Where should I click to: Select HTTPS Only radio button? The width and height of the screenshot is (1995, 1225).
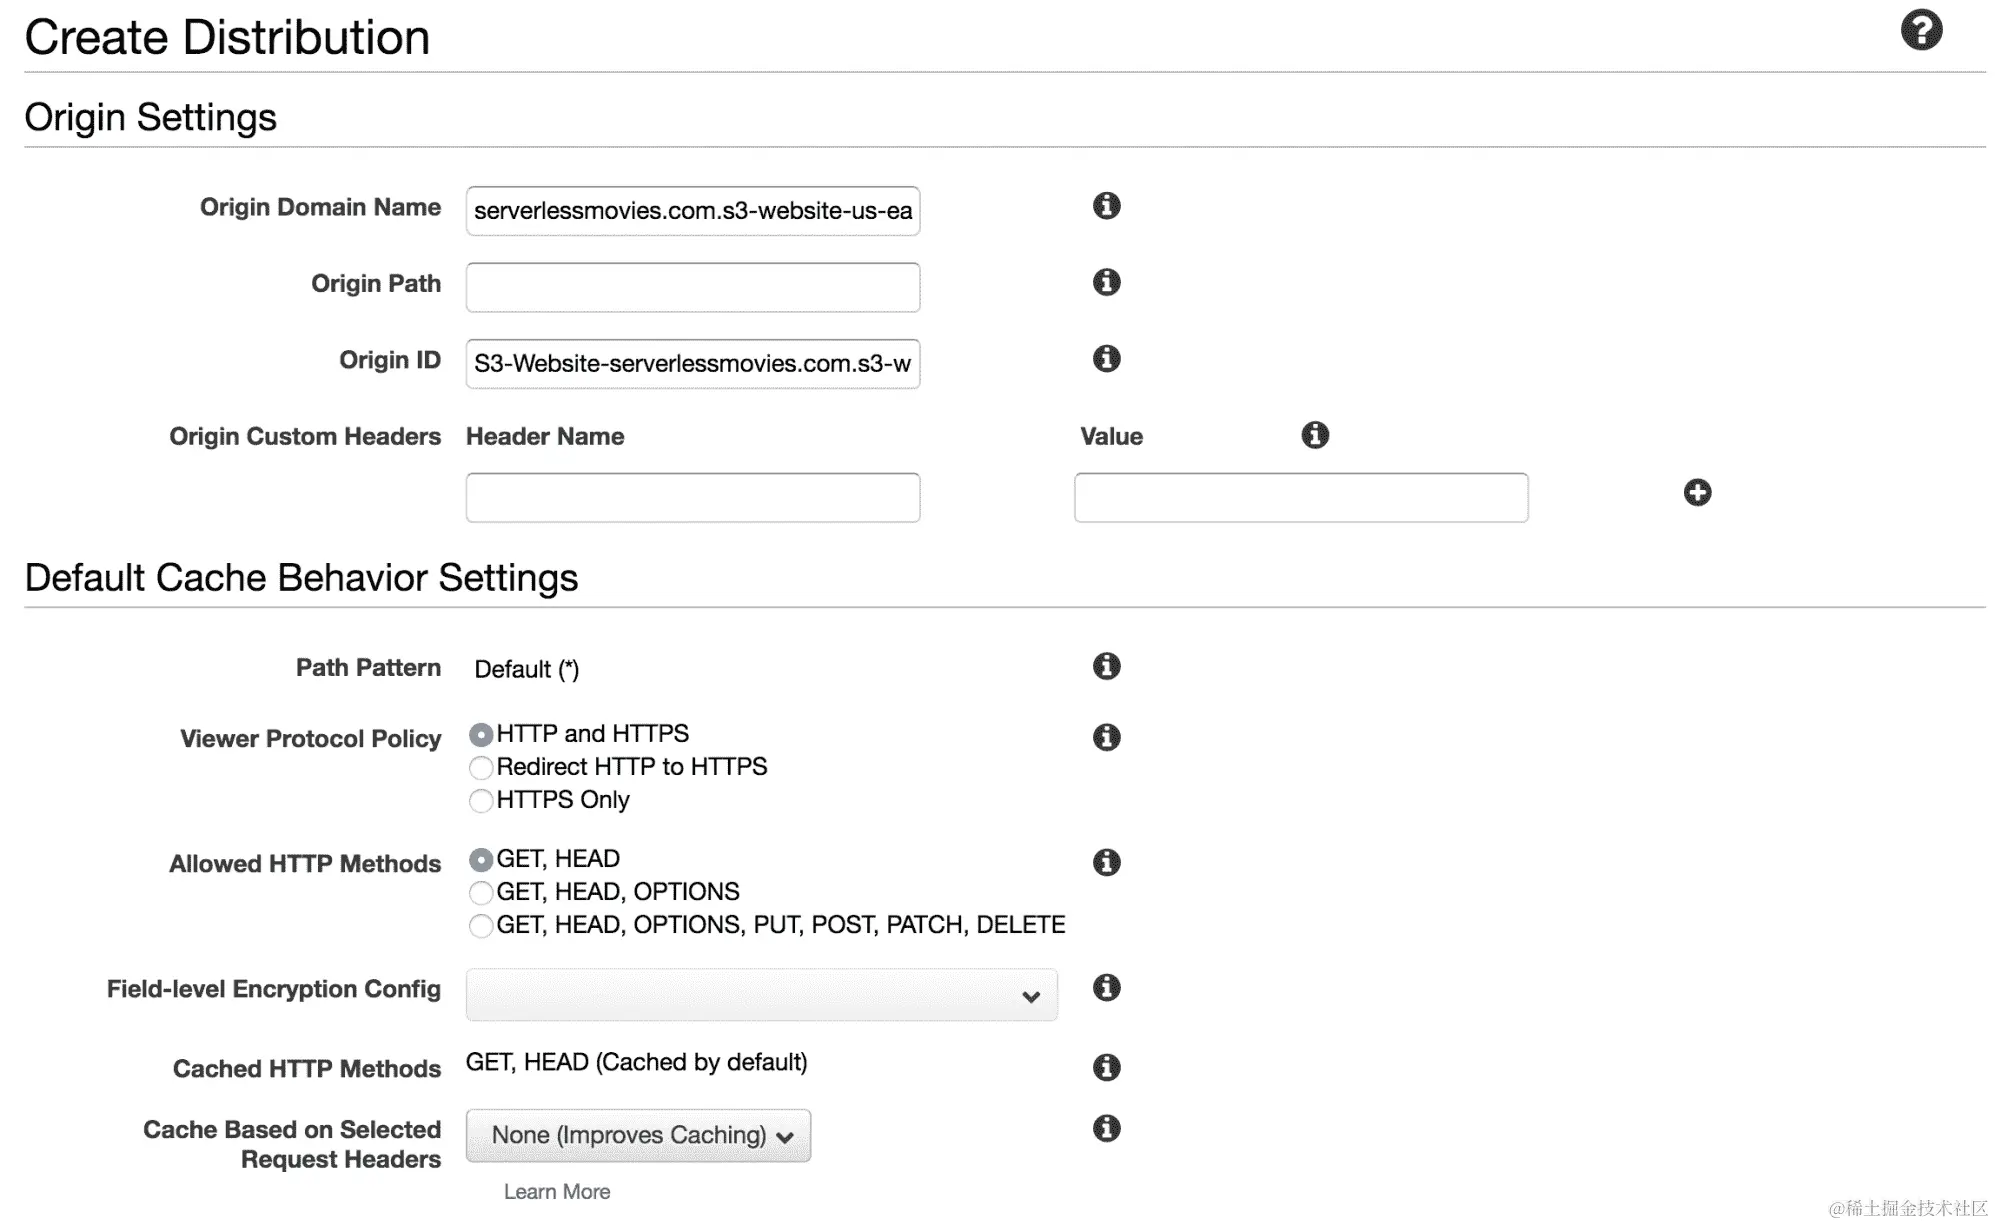pyautogui.click(x=481, y=801)
